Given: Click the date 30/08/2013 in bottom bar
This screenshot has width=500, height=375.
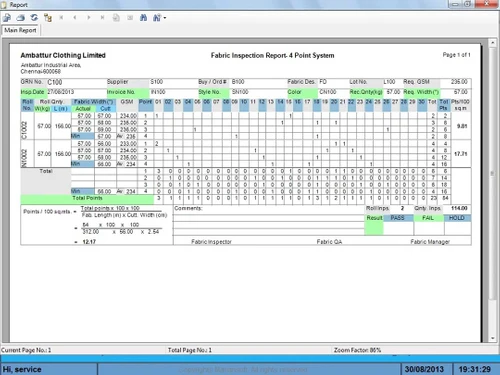Looking at the screenshot, I should [x=424, y=369].
